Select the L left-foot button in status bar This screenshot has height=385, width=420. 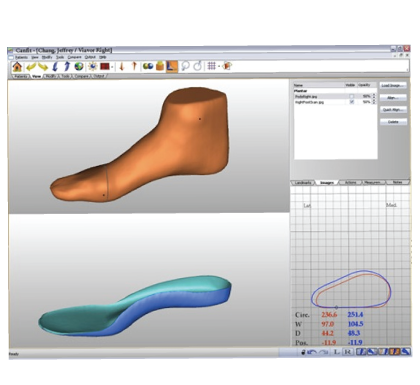click(337, 352)
